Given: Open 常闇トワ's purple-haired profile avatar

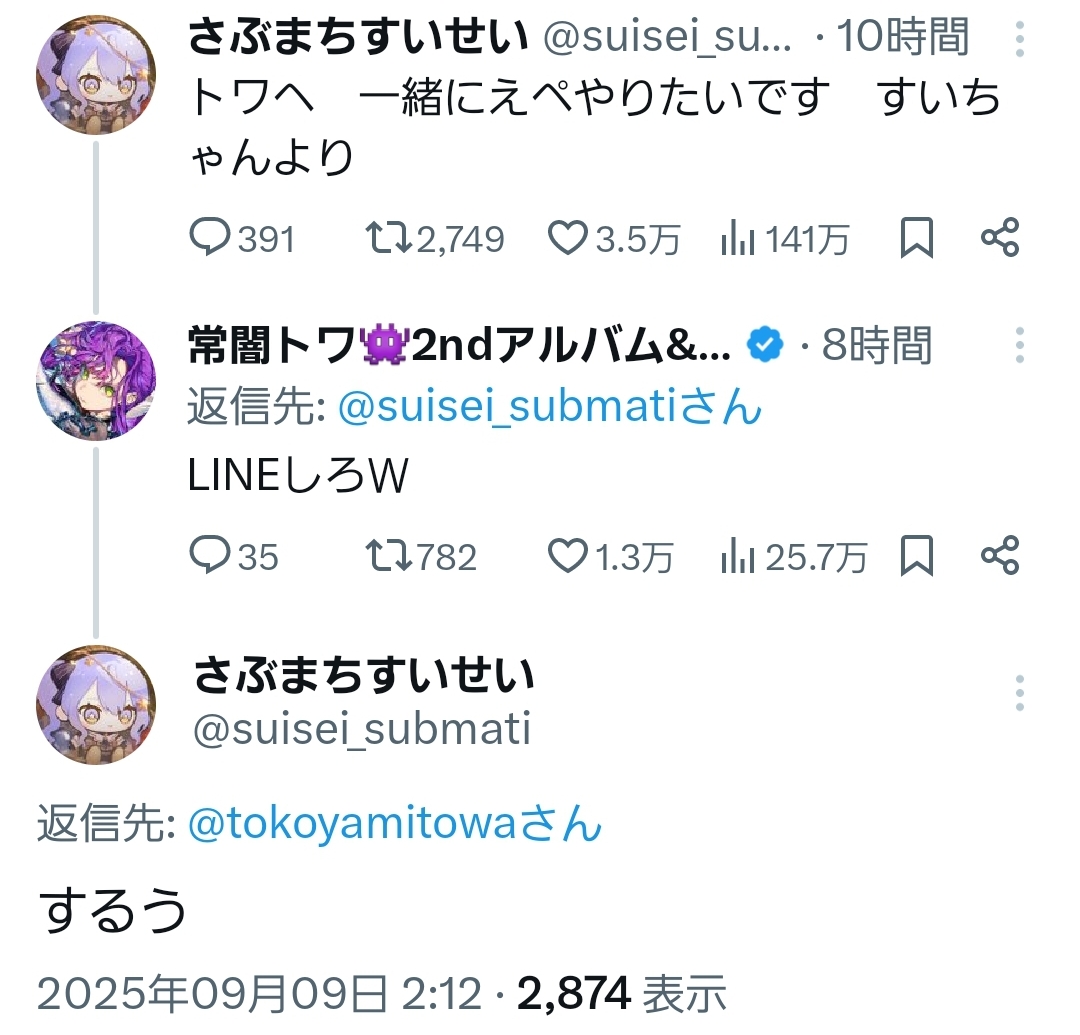Looking at the screenshot, I should 96,380.
